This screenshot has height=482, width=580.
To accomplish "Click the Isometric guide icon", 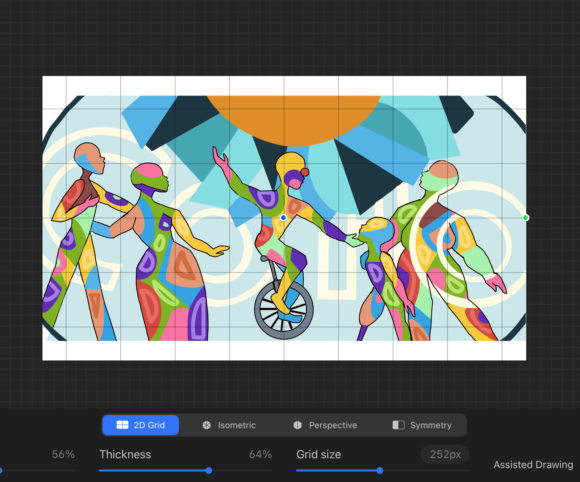I will pyautogui.click(x=206, y=425).
